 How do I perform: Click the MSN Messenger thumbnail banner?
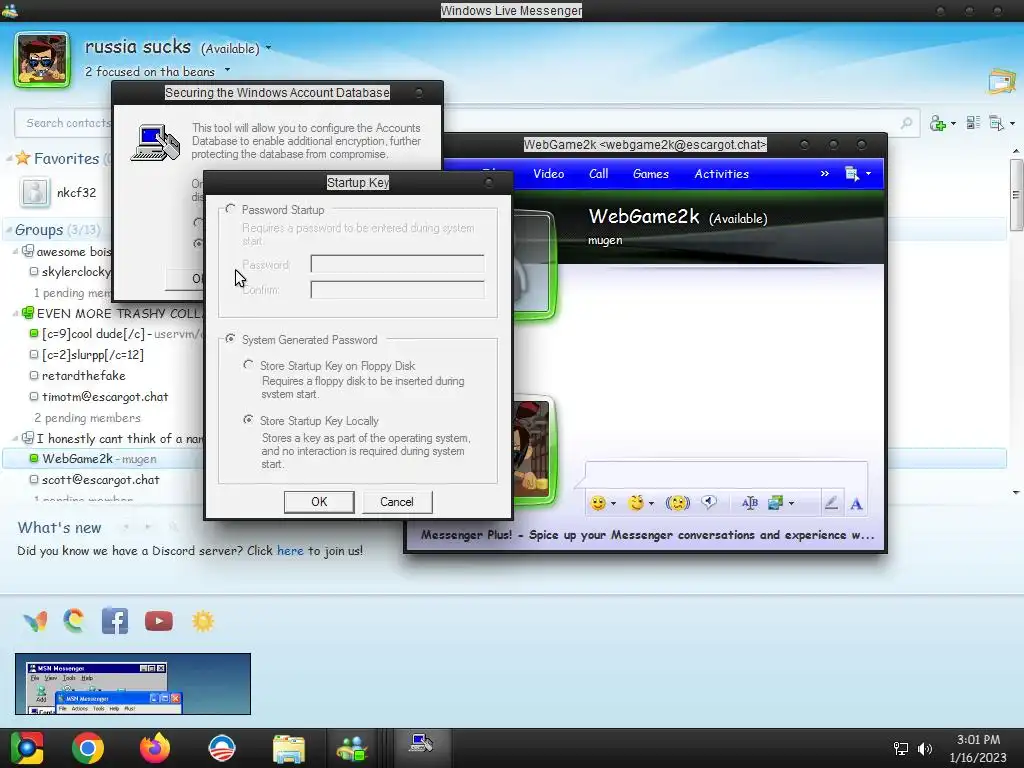pyautogui.click(x=133, y=684)
